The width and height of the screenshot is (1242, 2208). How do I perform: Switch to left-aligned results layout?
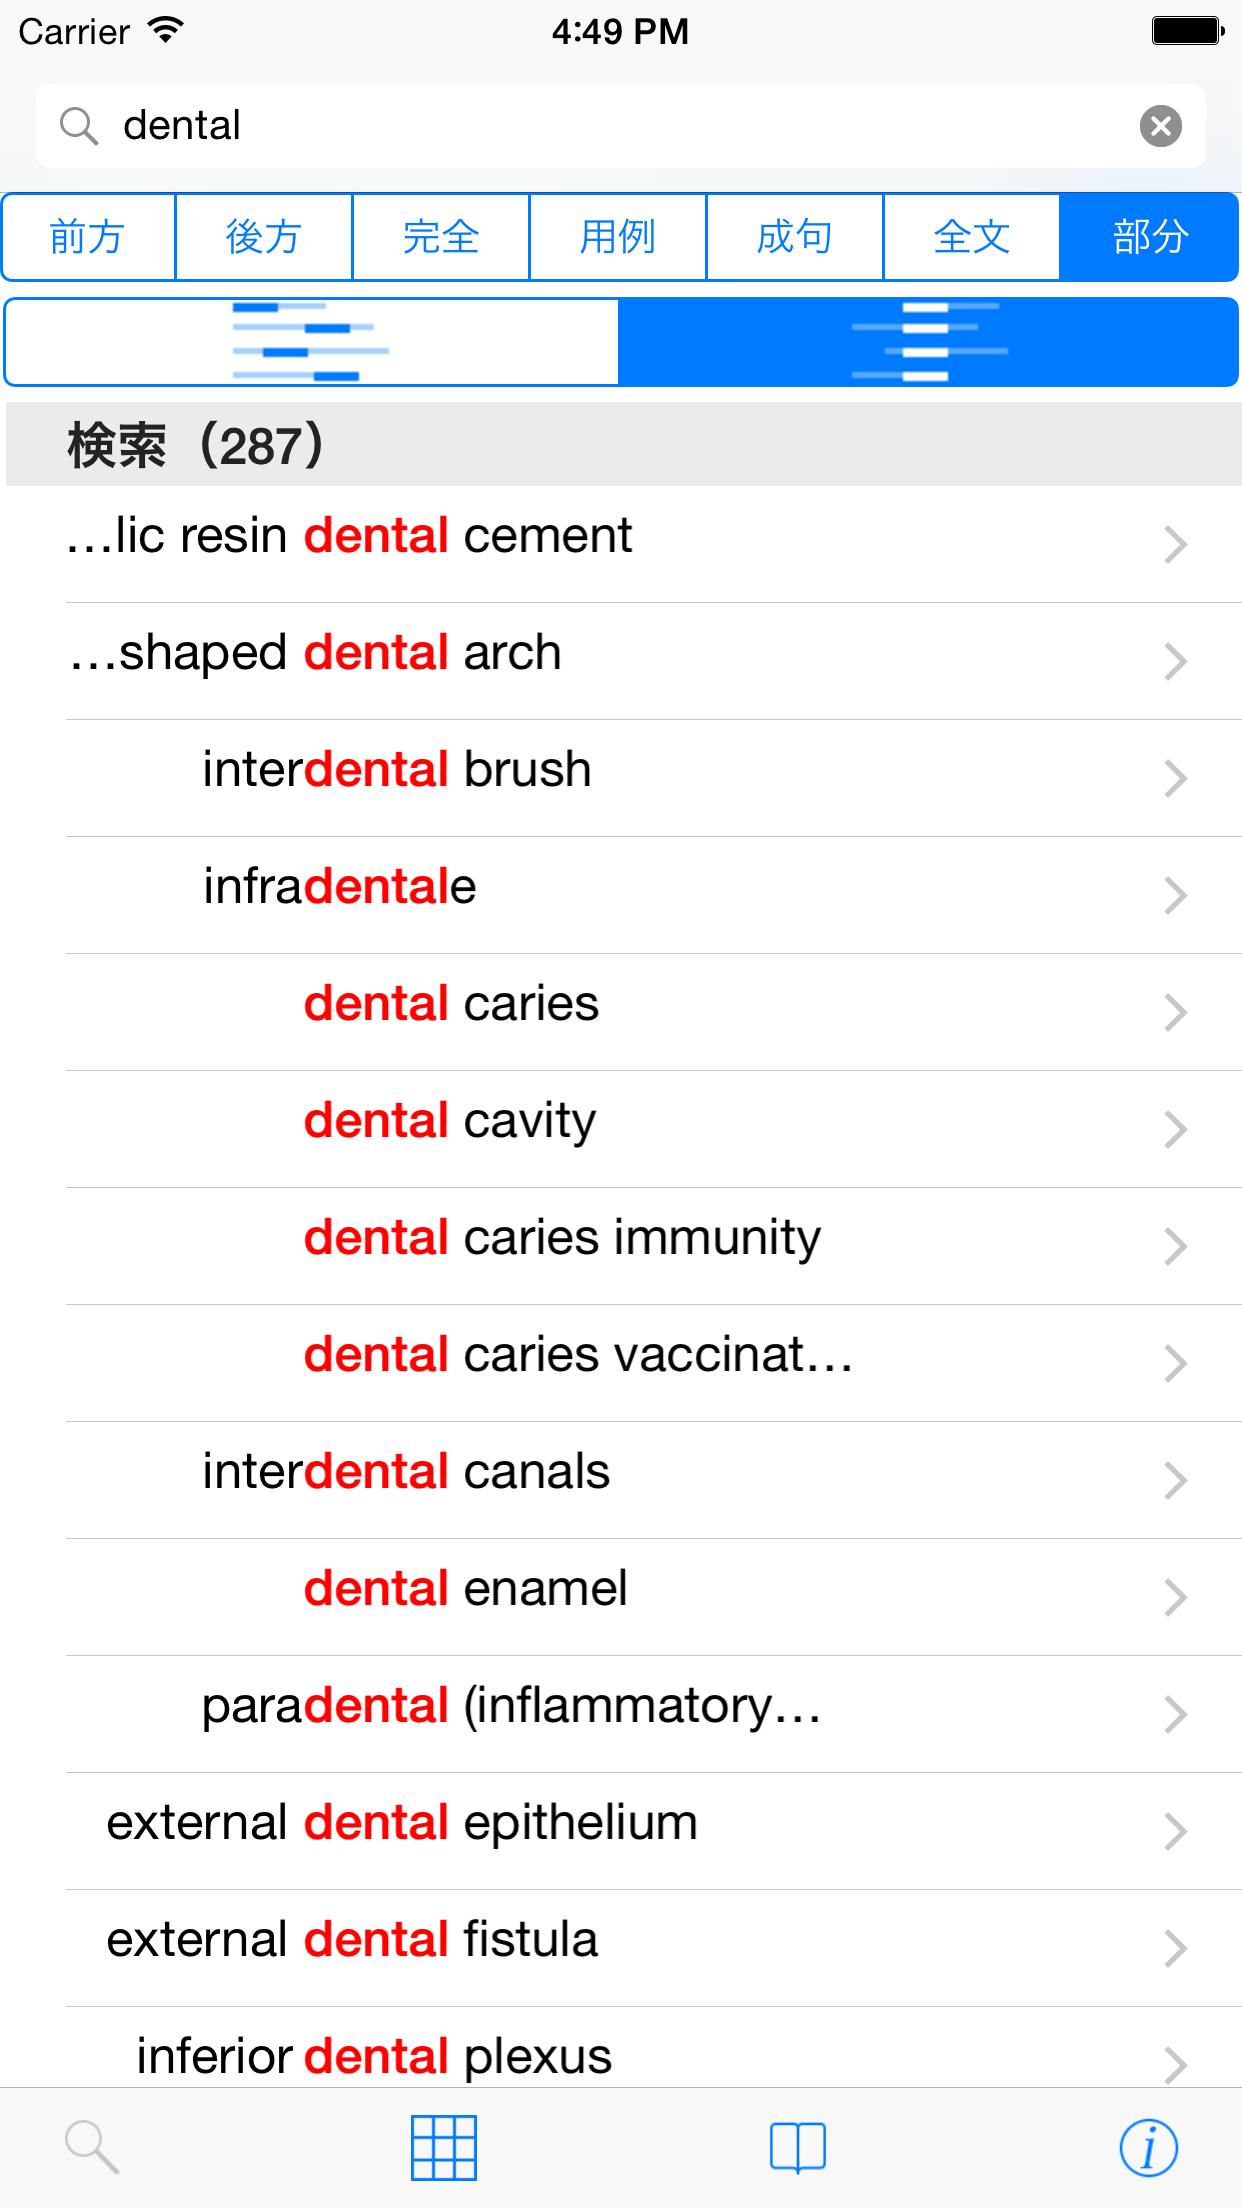pyautogui.click(x=311, y=342)
